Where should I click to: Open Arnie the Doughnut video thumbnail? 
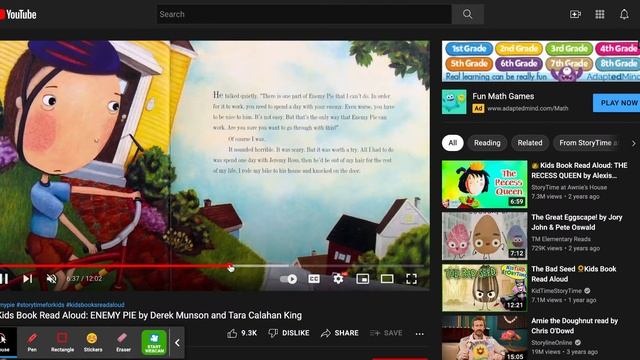point(484,338)
